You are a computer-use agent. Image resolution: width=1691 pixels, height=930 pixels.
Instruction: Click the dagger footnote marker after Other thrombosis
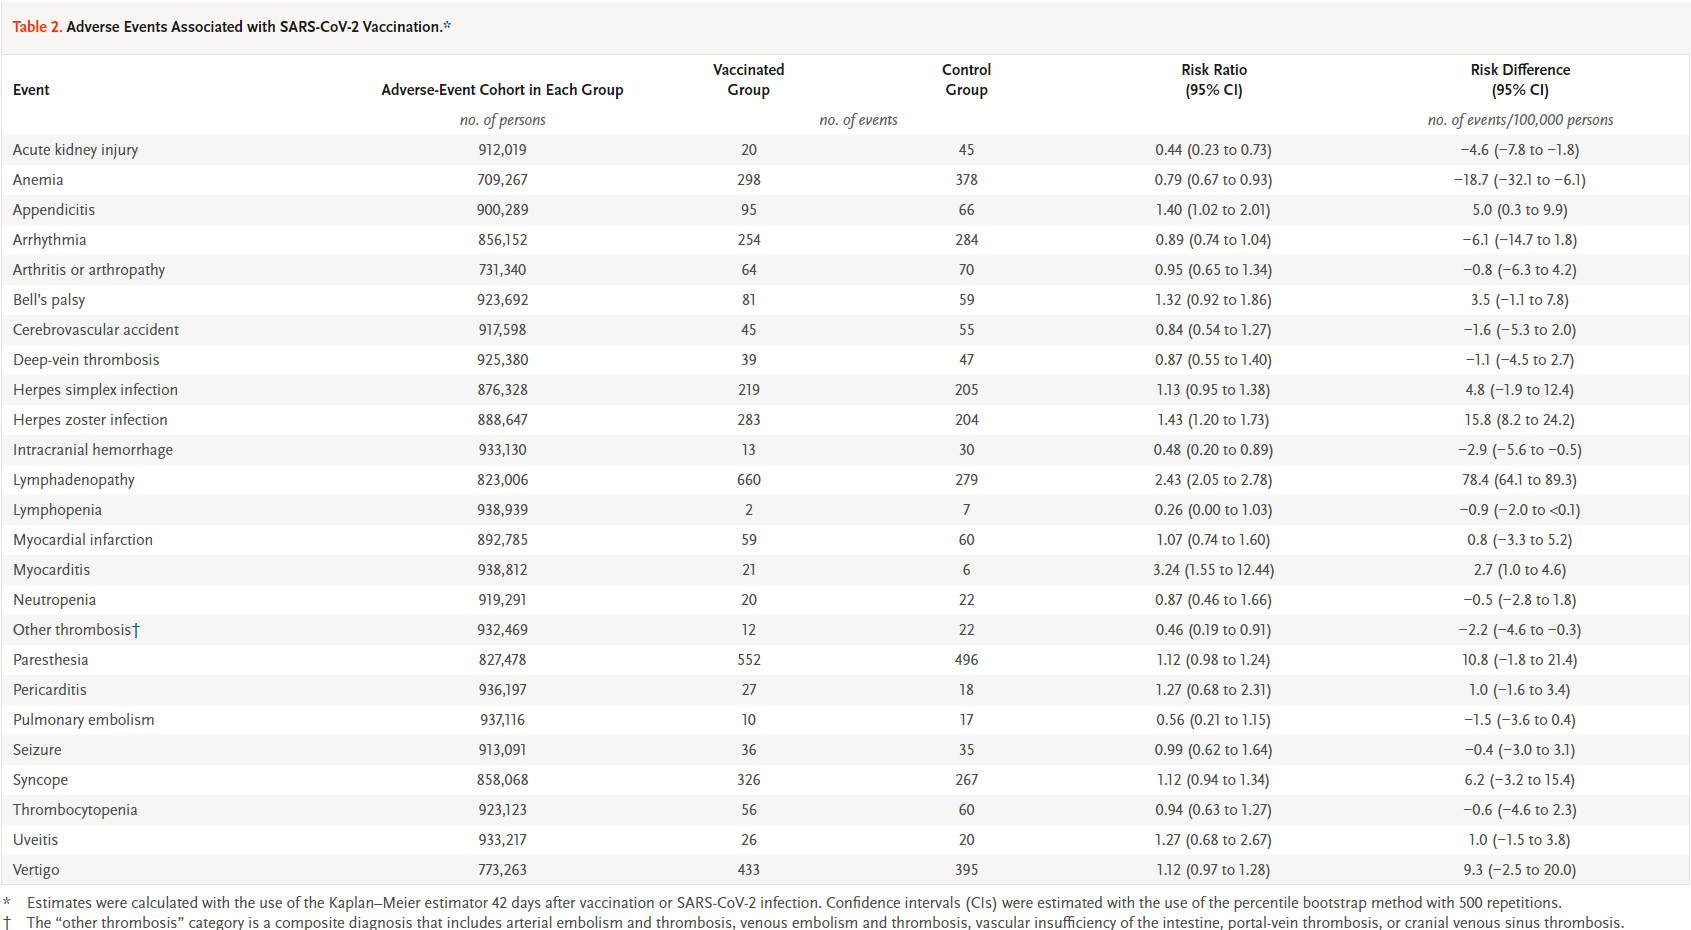pyautogui.click(x=136, y=630)
